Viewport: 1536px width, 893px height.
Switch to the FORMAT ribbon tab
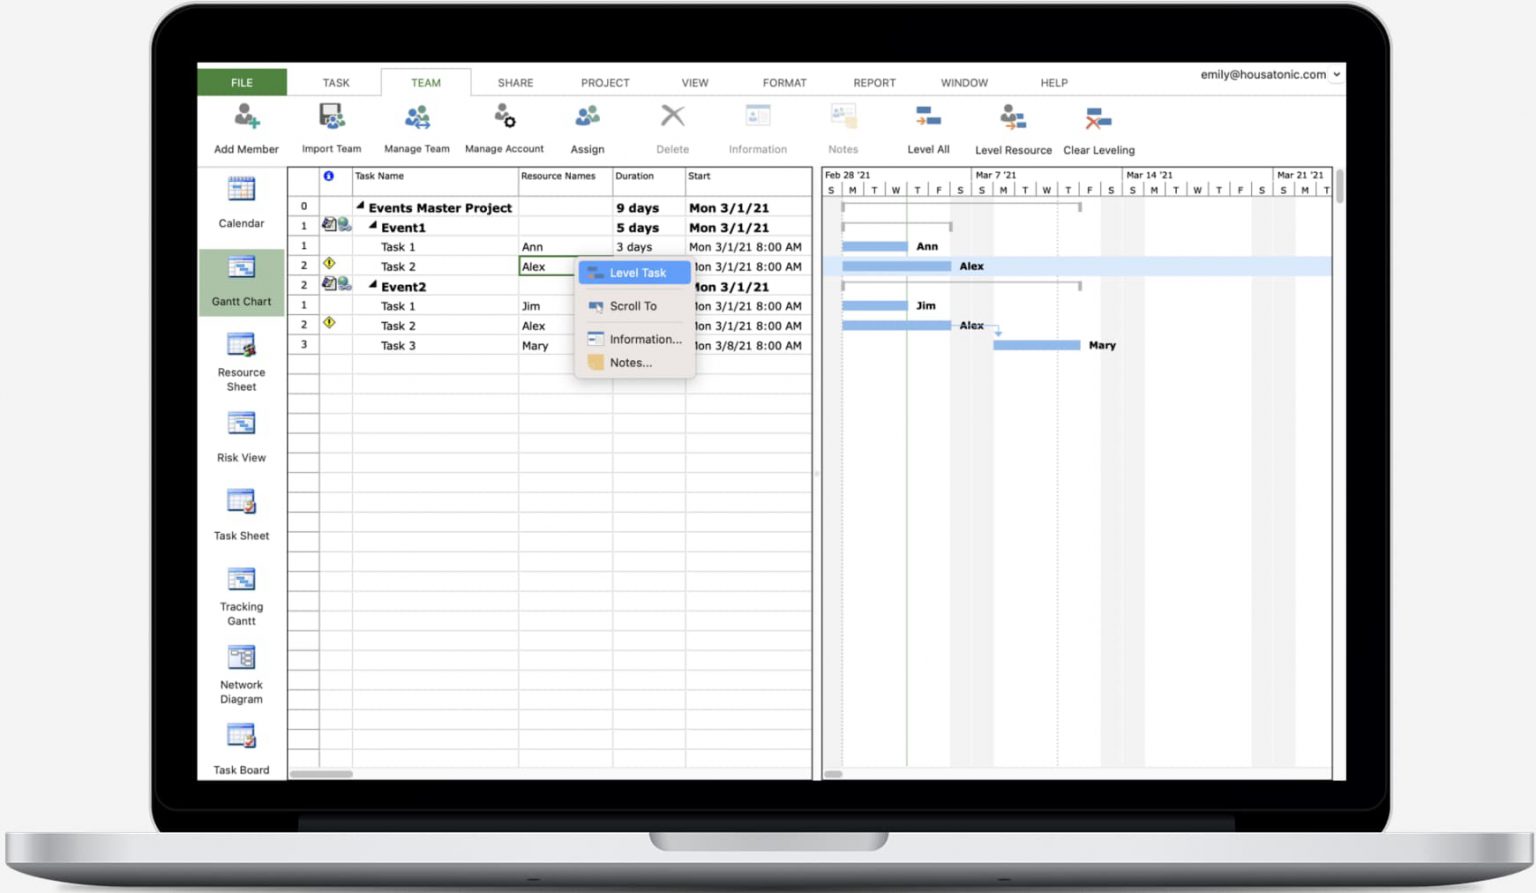tap(784, 82)
